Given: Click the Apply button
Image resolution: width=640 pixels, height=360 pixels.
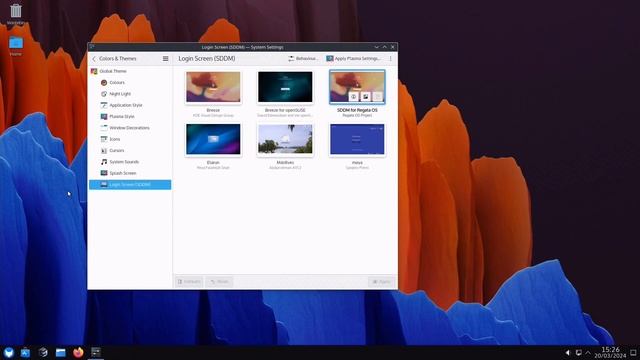Looking at the screenshot, I should pos(382,282).
